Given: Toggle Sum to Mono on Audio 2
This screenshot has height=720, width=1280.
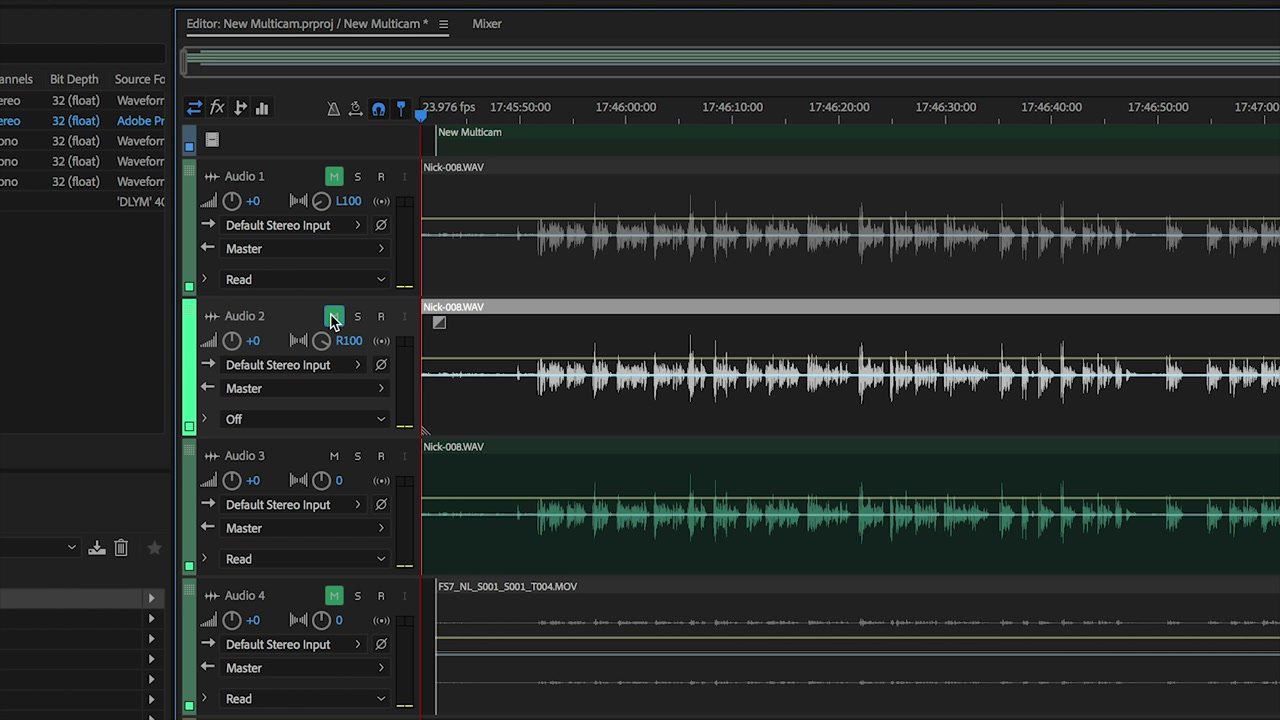Looking at the screenshot, I should point(381,341).
